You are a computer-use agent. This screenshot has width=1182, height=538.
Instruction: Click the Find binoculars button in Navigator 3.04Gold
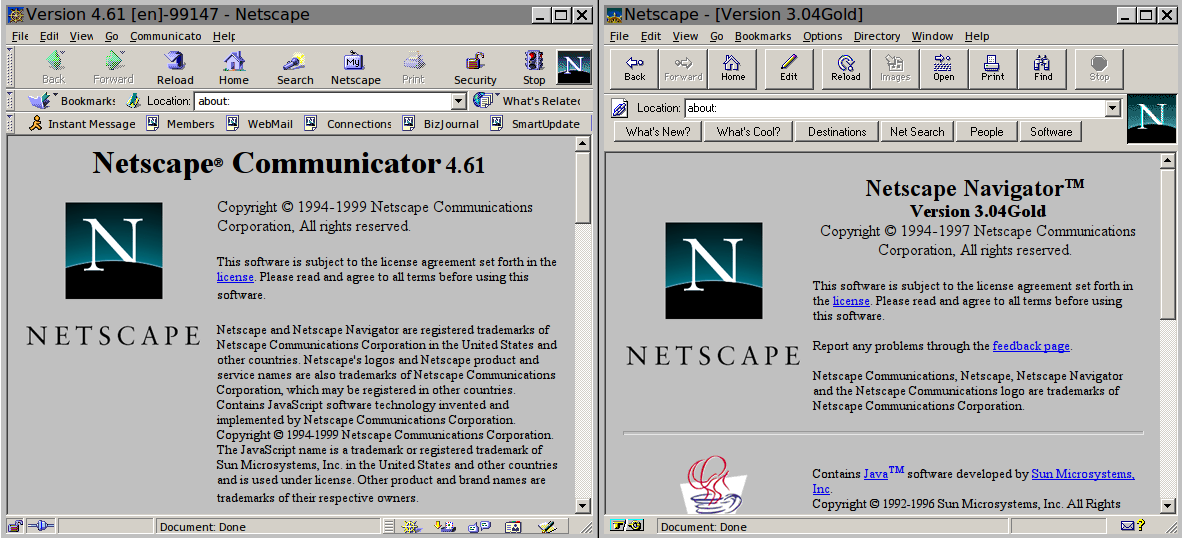tap(1042, 69)
